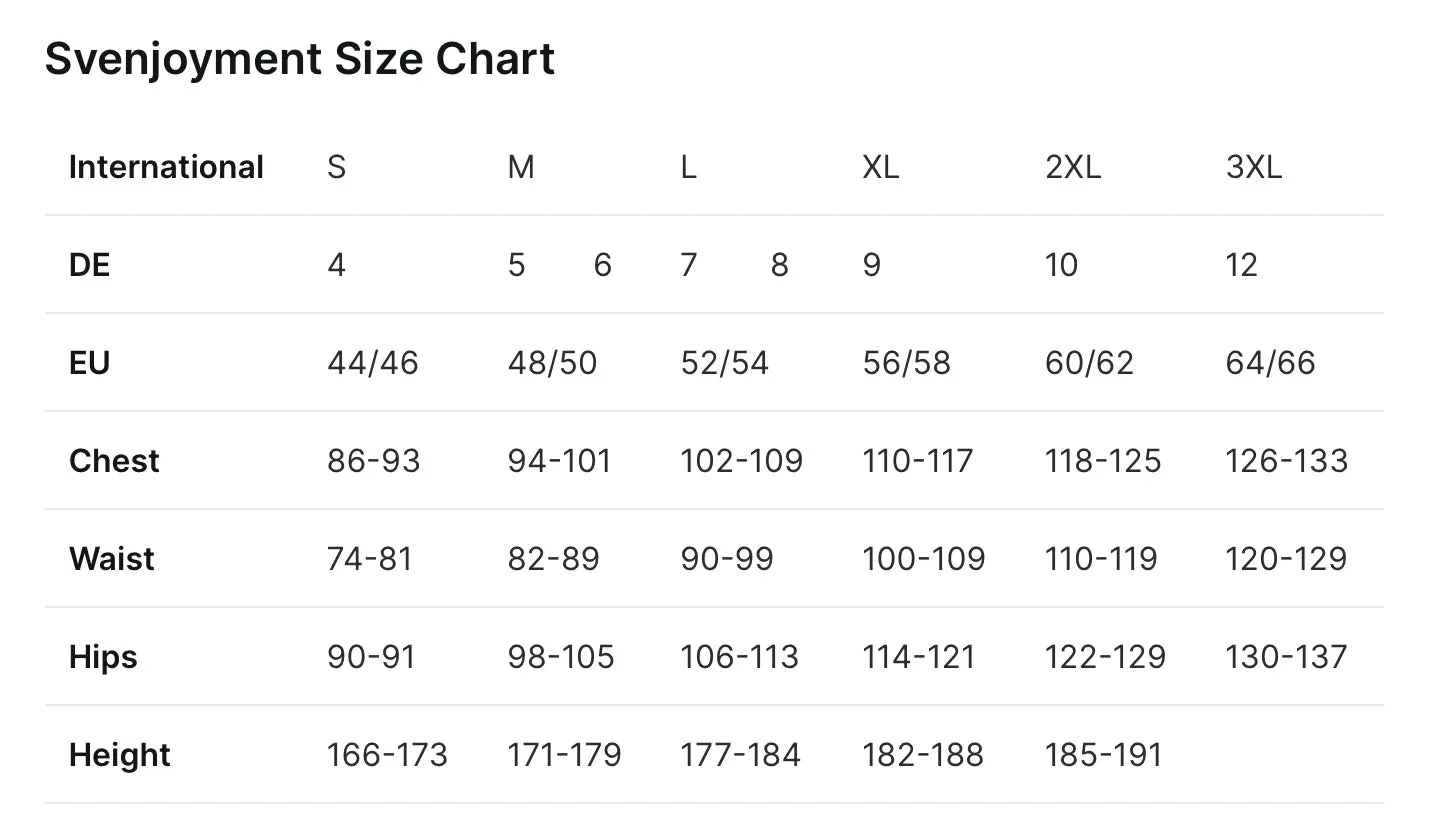Select hips measurement 130-137
Viewport: 1429px width, 820px height.
click(x=1286, y=657)
